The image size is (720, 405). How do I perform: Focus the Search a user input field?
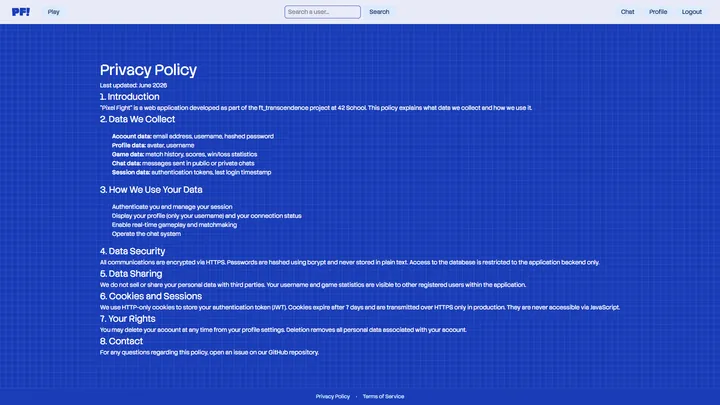pos(322,12)
